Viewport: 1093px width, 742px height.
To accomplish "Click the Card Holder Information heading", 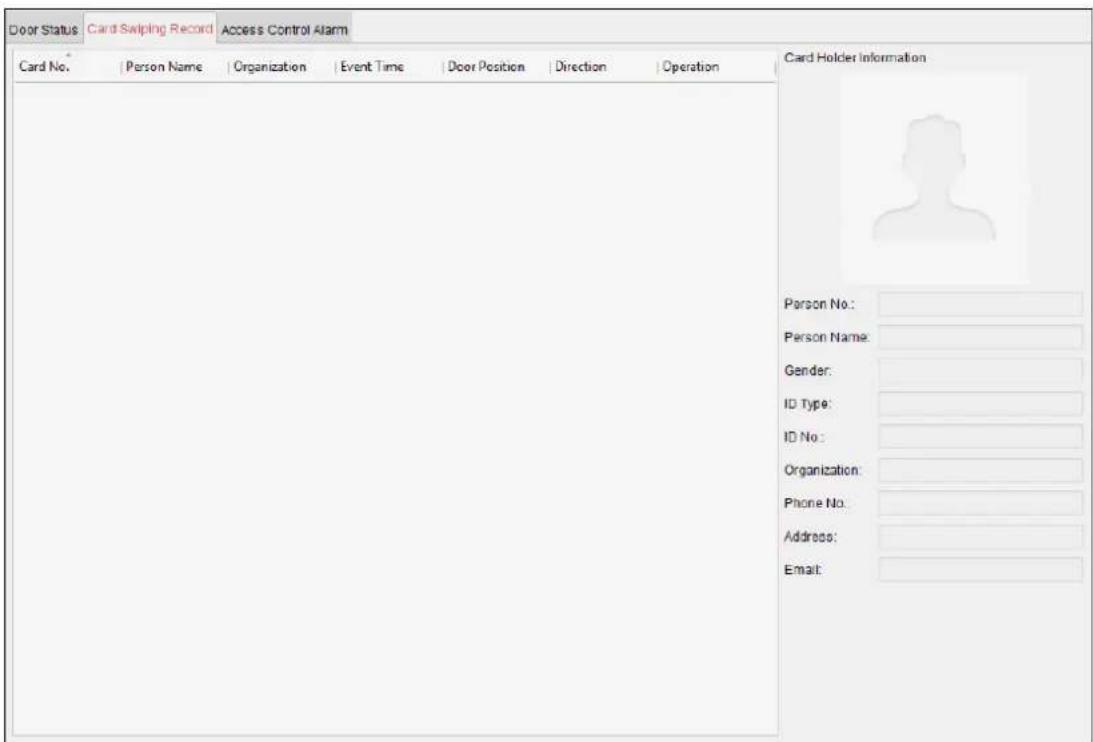I will tap(855, 58).
